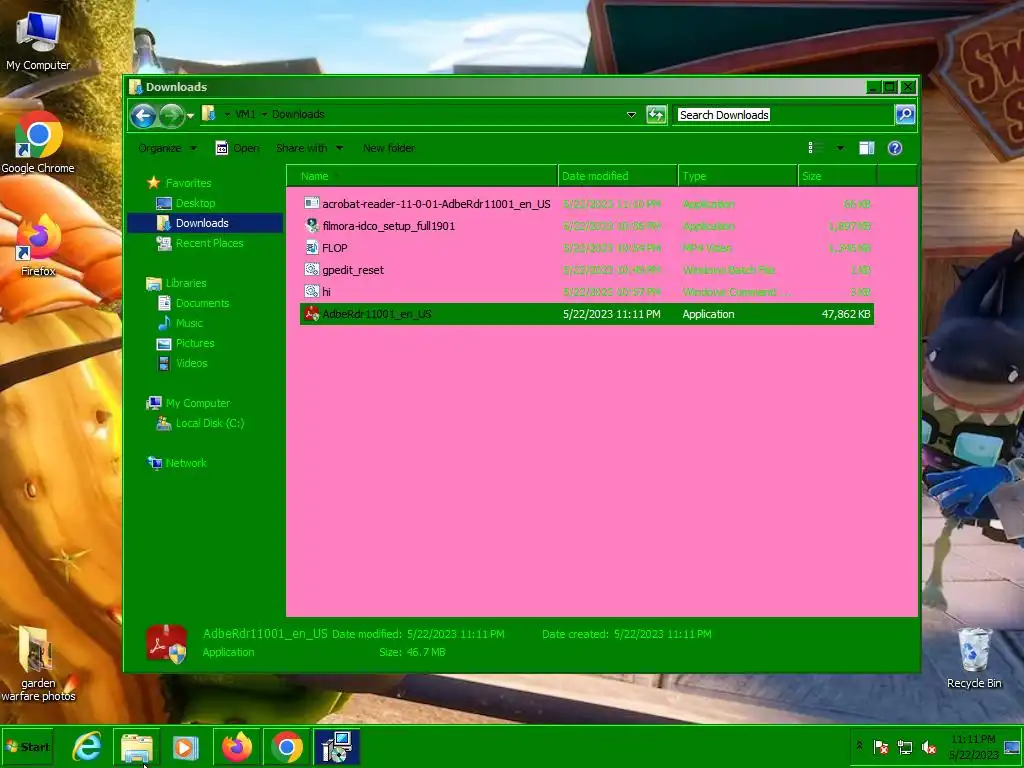
Task: Click the search magnifier button
Action: [x=904, y=115]
